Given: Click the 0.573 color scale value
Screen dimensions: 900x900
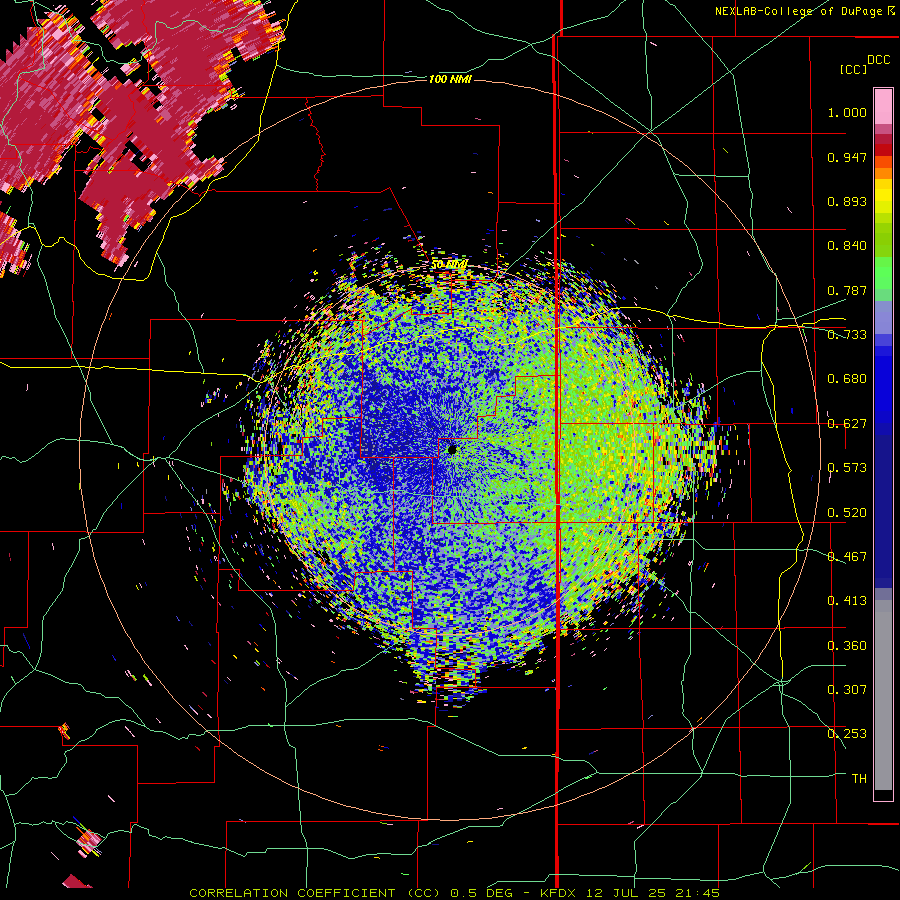Looking at the screenshot, I should [x=847, y=468].
